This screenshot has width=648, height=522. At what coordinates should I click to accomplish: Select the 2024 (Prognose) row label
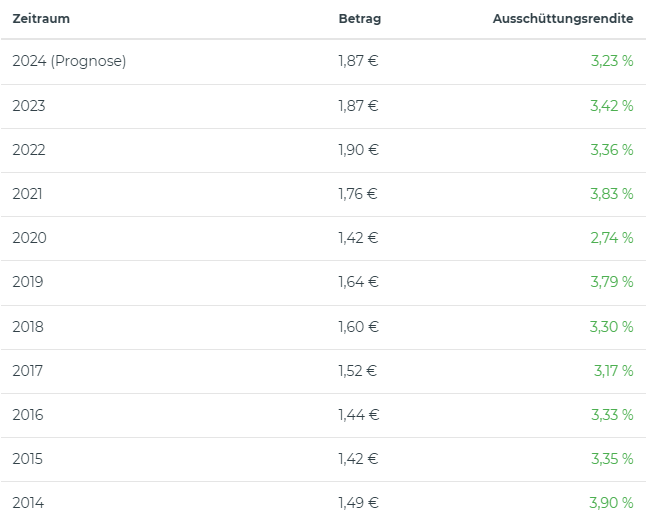[69, 62]
